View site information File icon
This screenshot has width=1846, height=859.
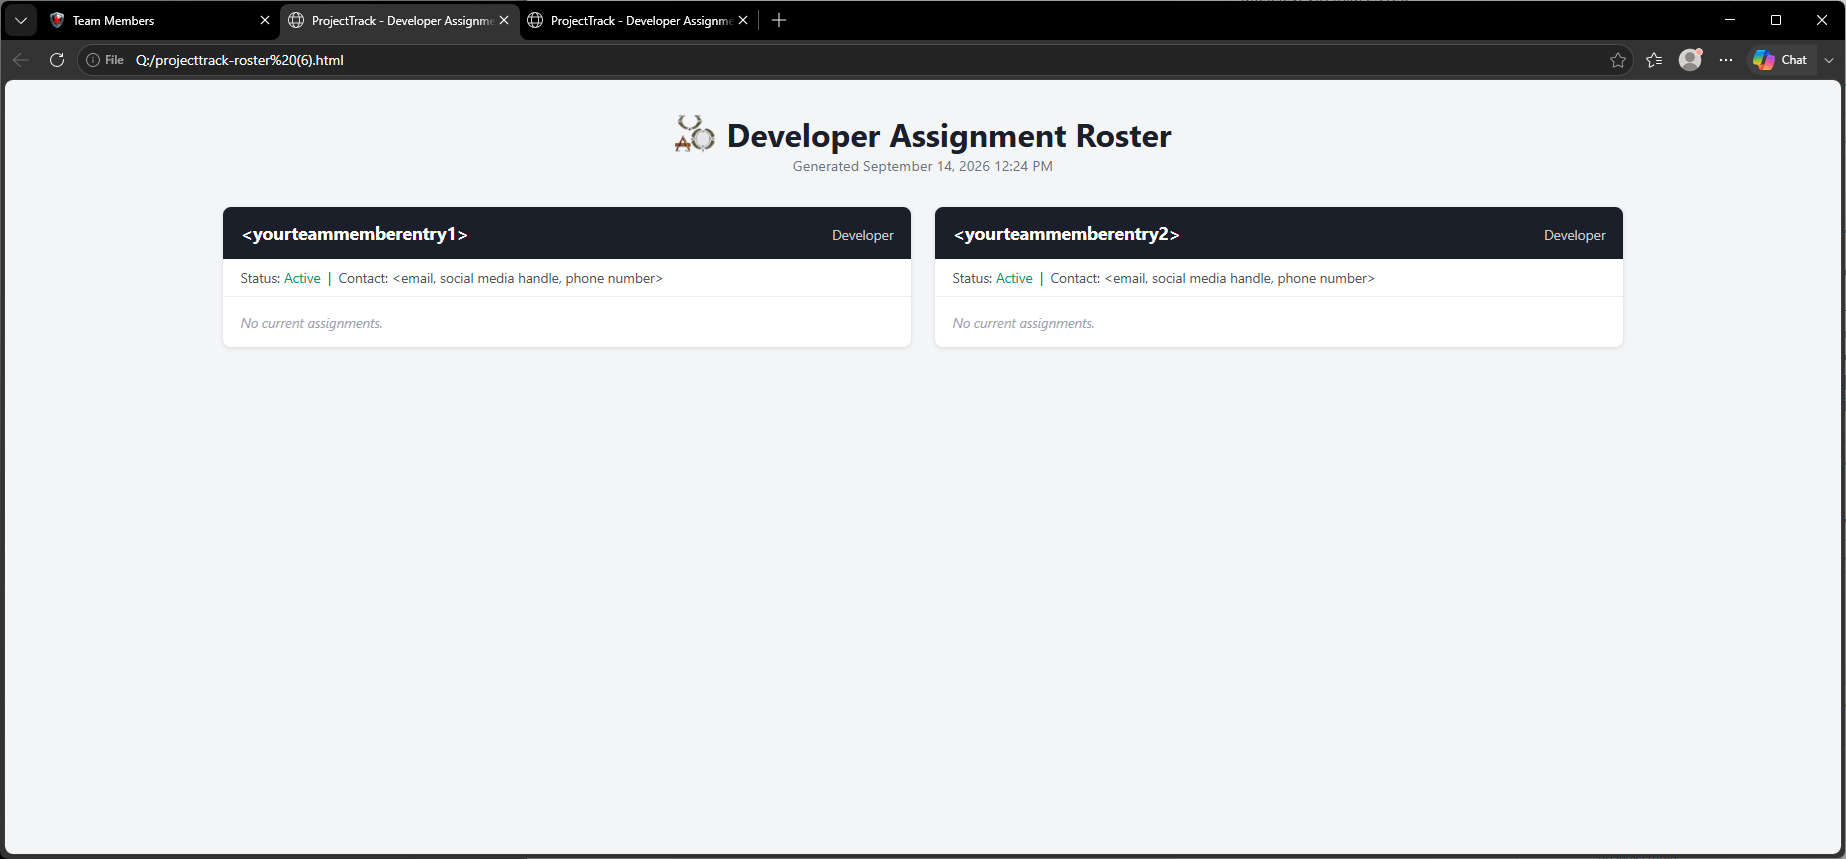click(105, 60)
